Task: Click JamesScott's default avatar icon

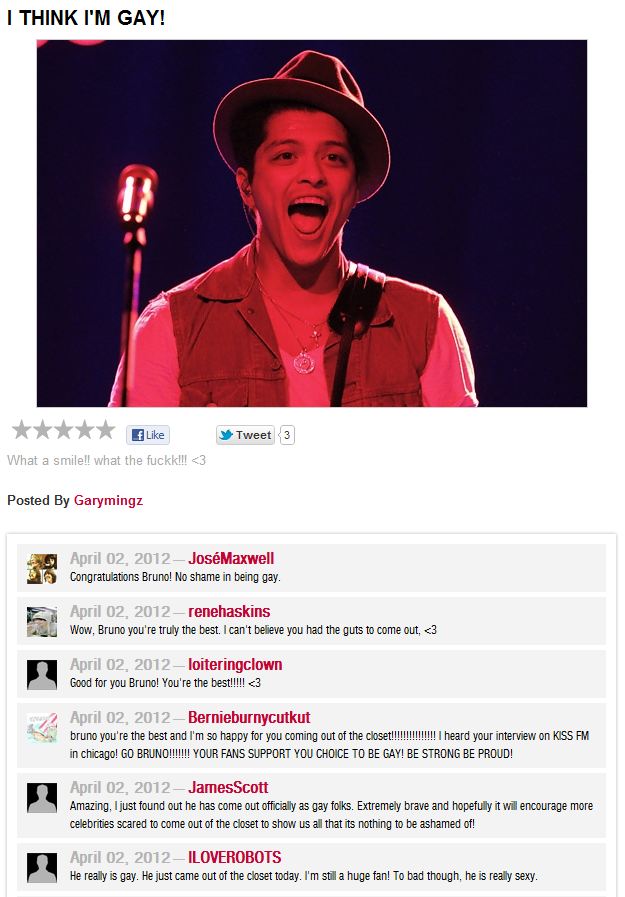Action: click(41, 795)
